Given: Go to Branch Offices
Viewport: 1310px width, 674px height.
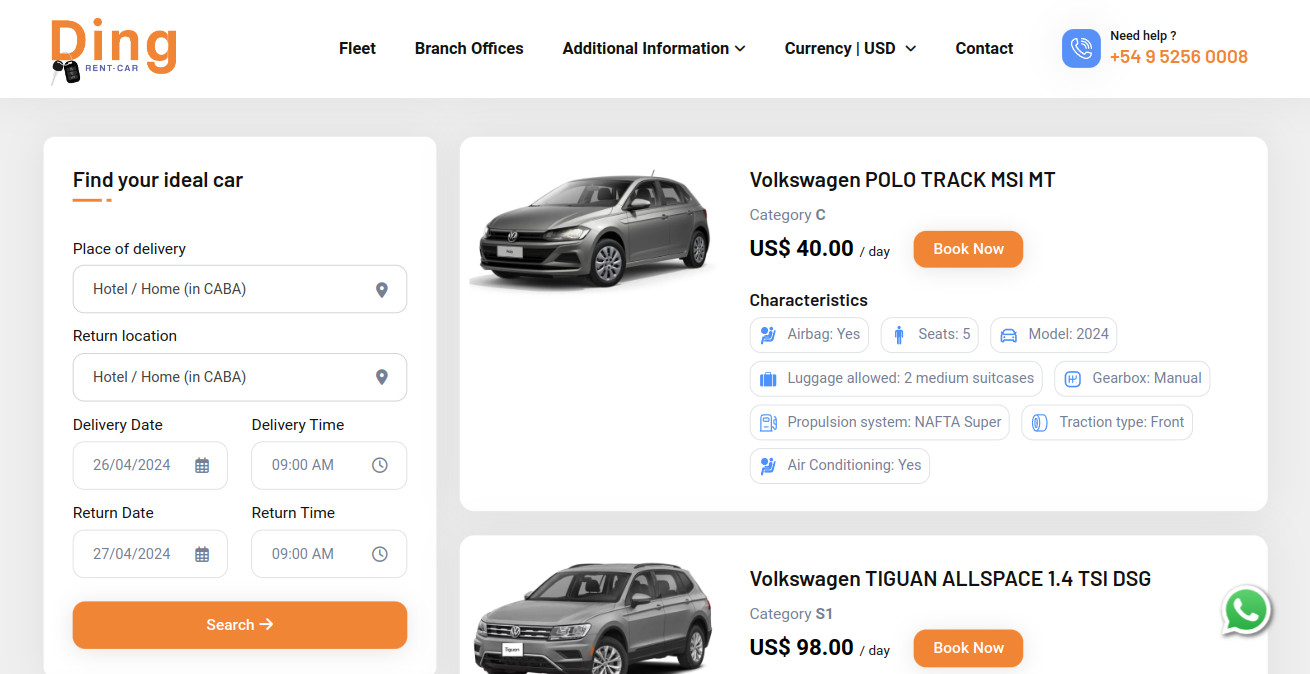Looking at the screenshot, I should pyautogui.click(x=469, y=48).
